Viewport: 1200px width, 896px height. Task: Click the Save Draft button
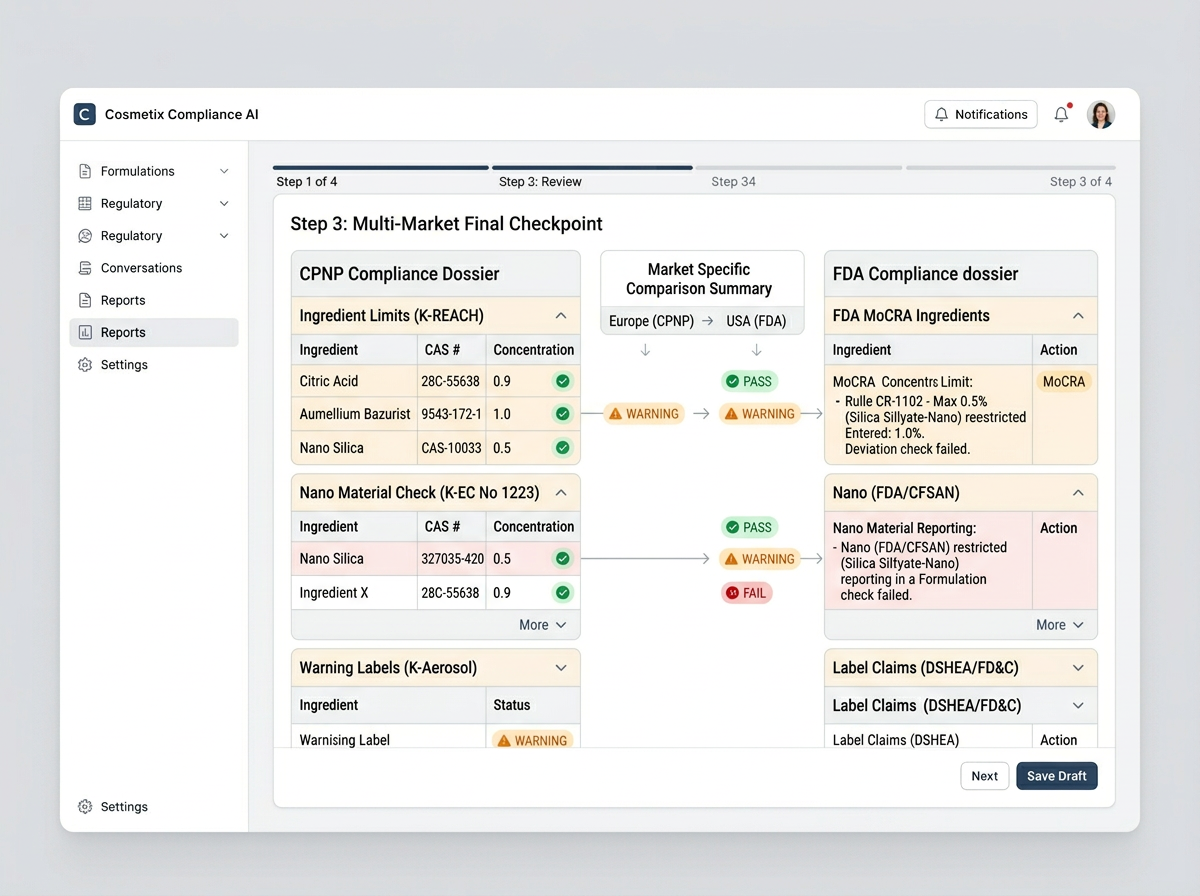point(1056,775)
